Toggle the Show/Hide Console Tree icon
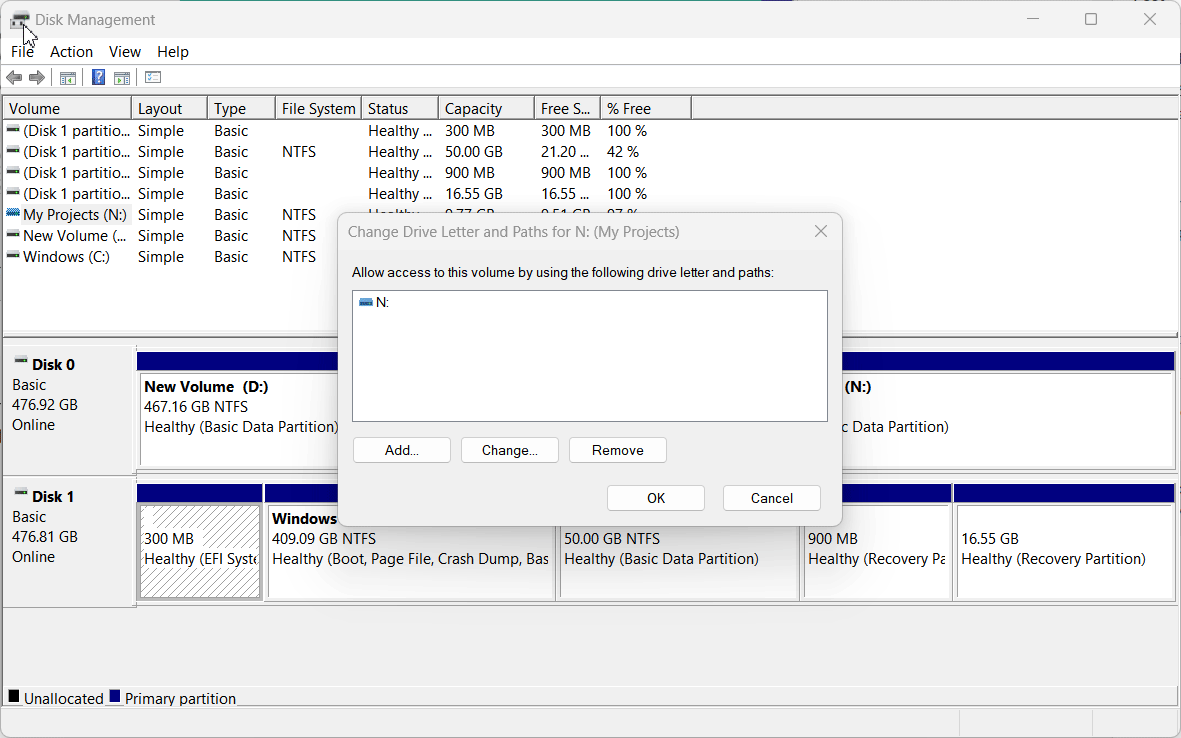Viewport: 1181px width, 738px height. click(x=68, y=78)
